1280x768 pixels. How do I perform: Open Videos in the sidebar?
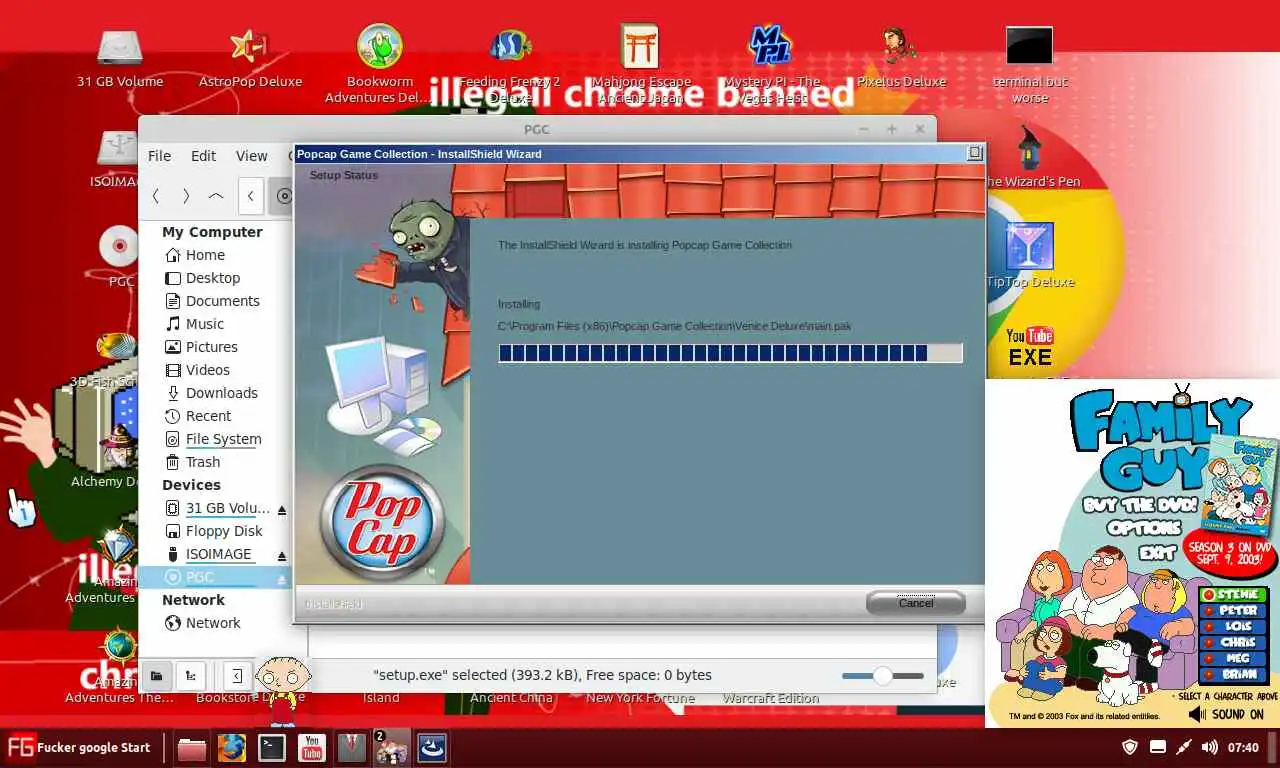207,370
